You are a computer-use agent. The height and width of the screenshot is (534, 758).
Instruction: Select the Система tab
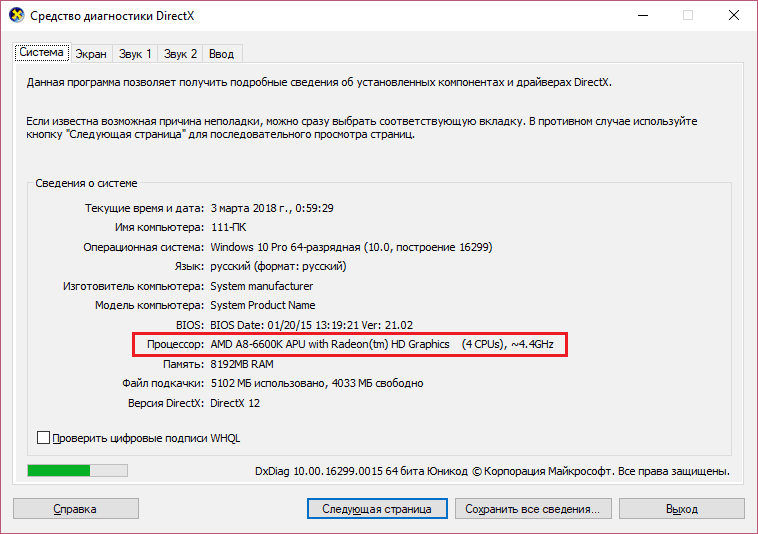tap(42, 52)
